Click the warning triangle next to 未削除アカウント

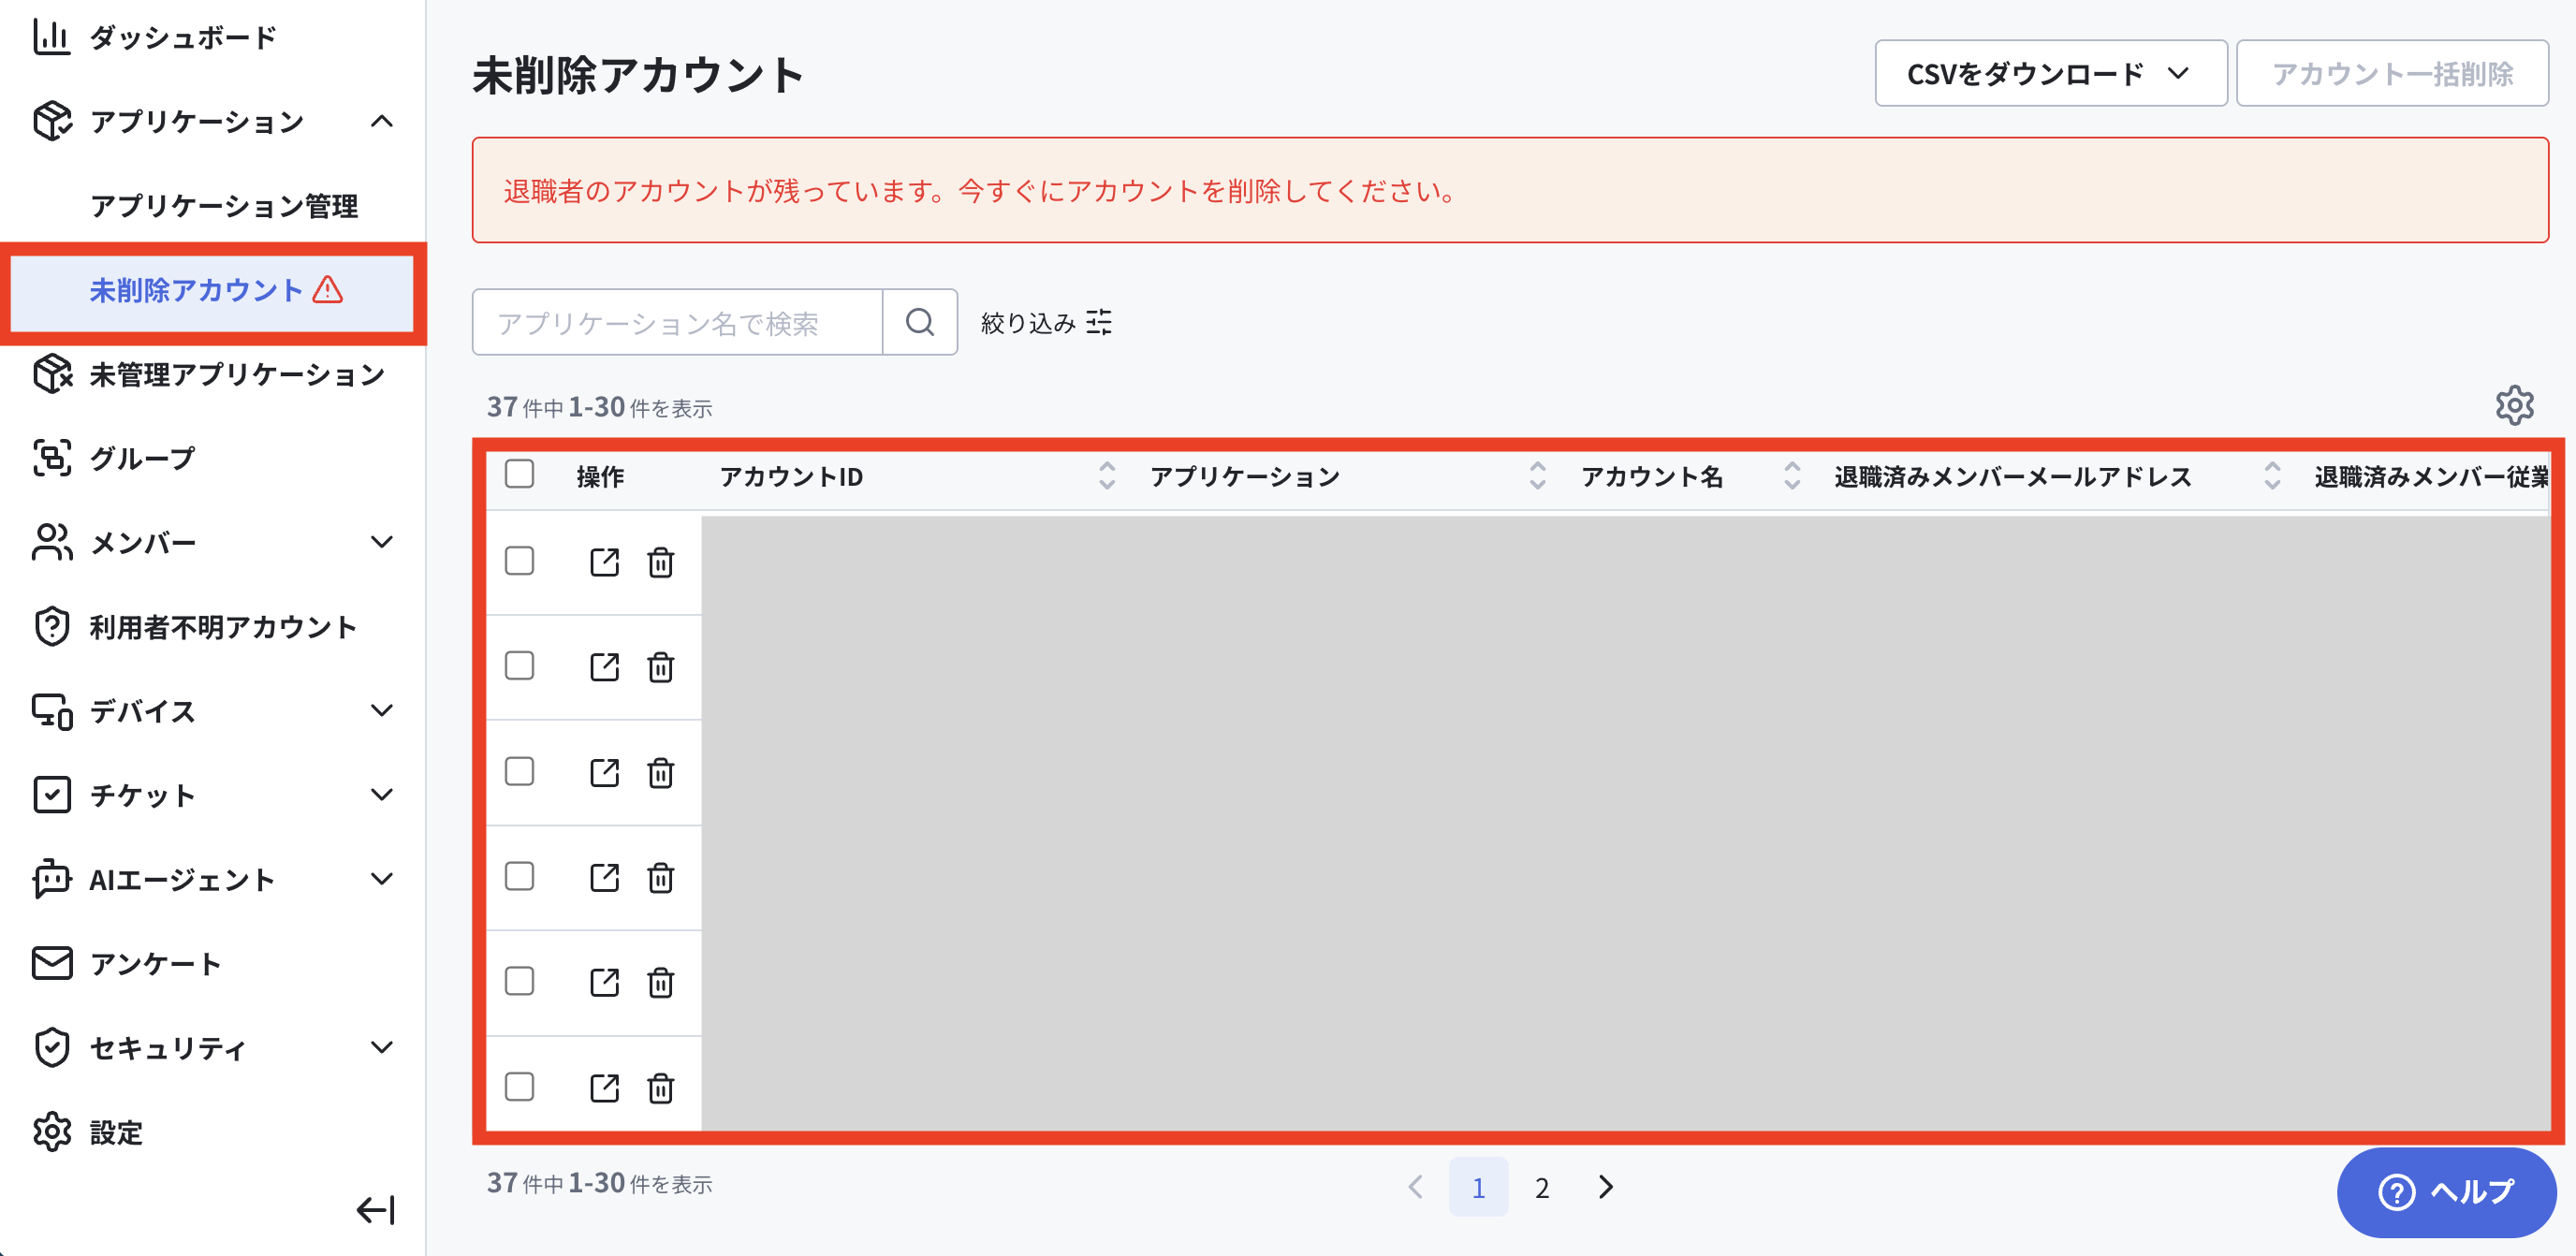(328, 290)
